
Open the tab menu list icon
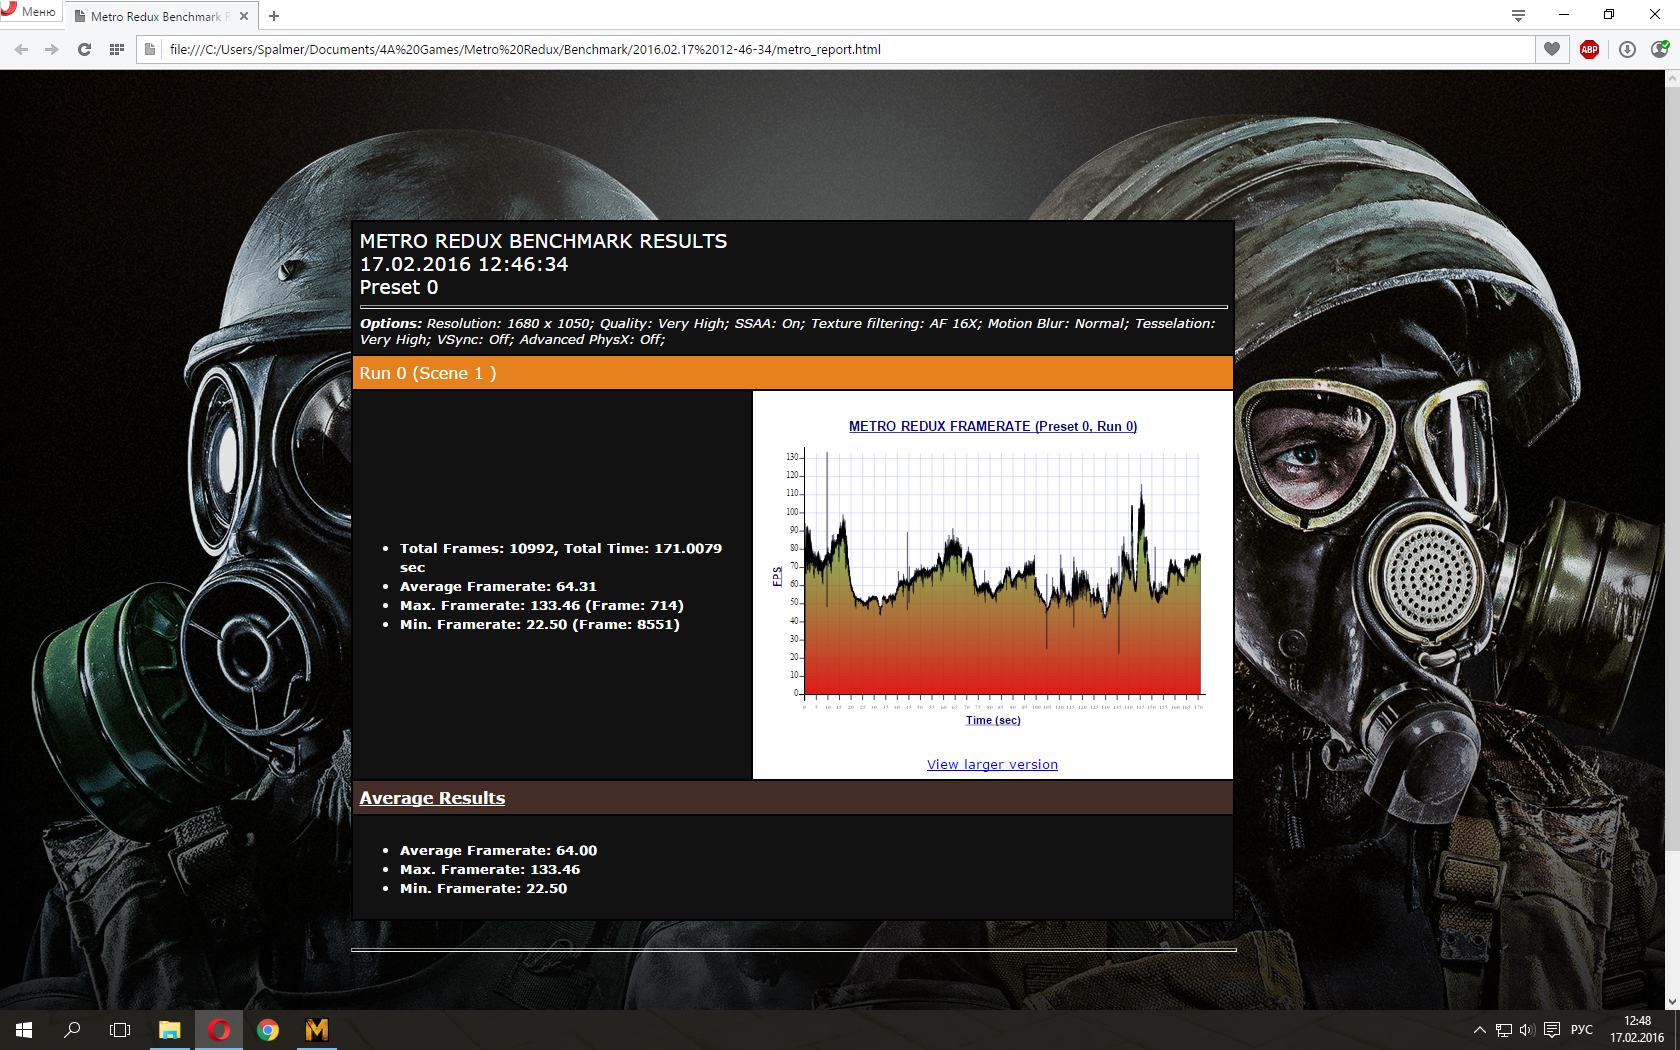pyautogui.click(x=1518, y=15)
